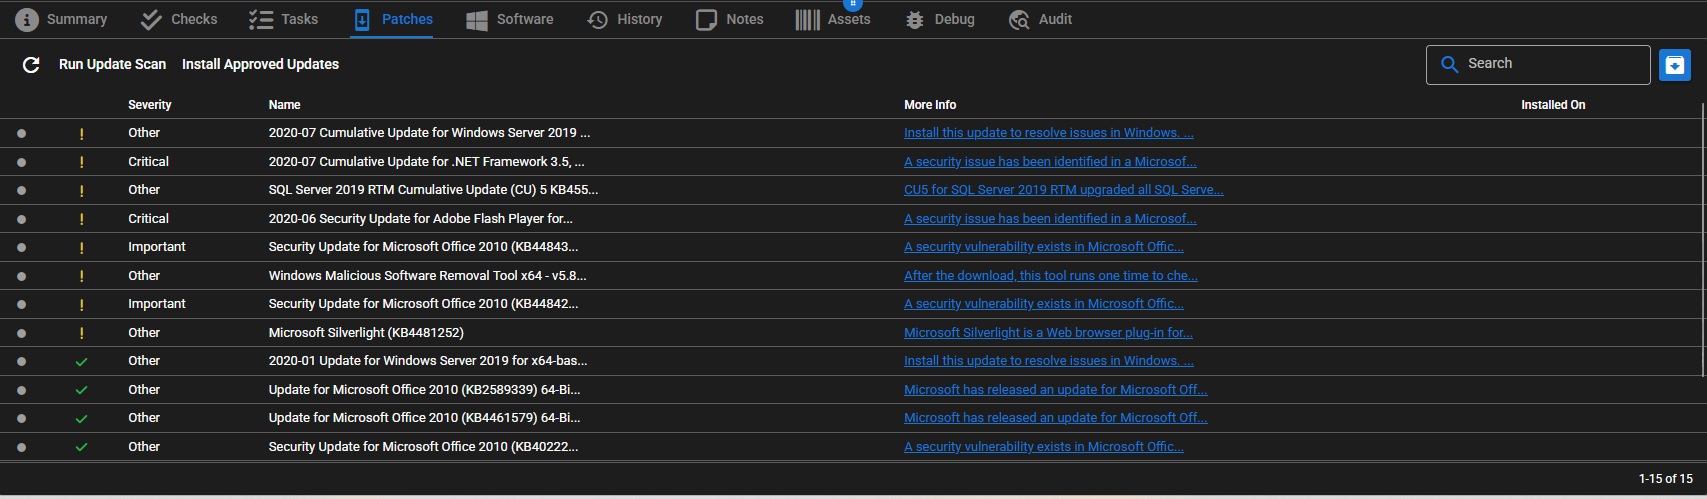Open Microsoft Silverlight Web browser plug-in link
The image size is (1707, 499).
[1048, 333]
